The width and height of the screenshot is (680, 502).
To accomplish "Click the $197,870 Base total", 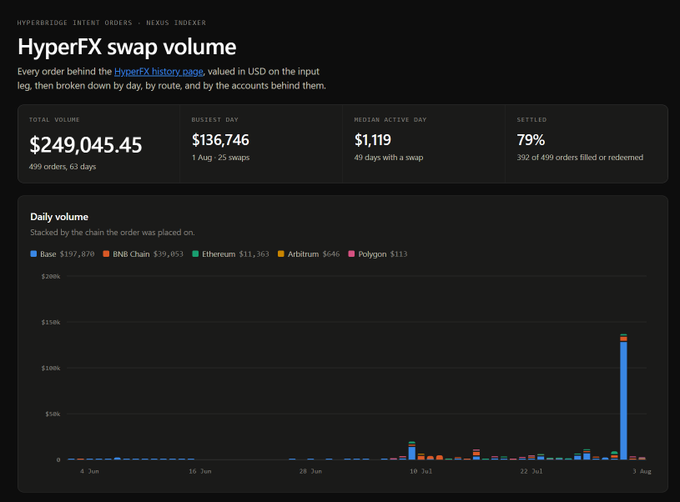I will coord(77,254).
